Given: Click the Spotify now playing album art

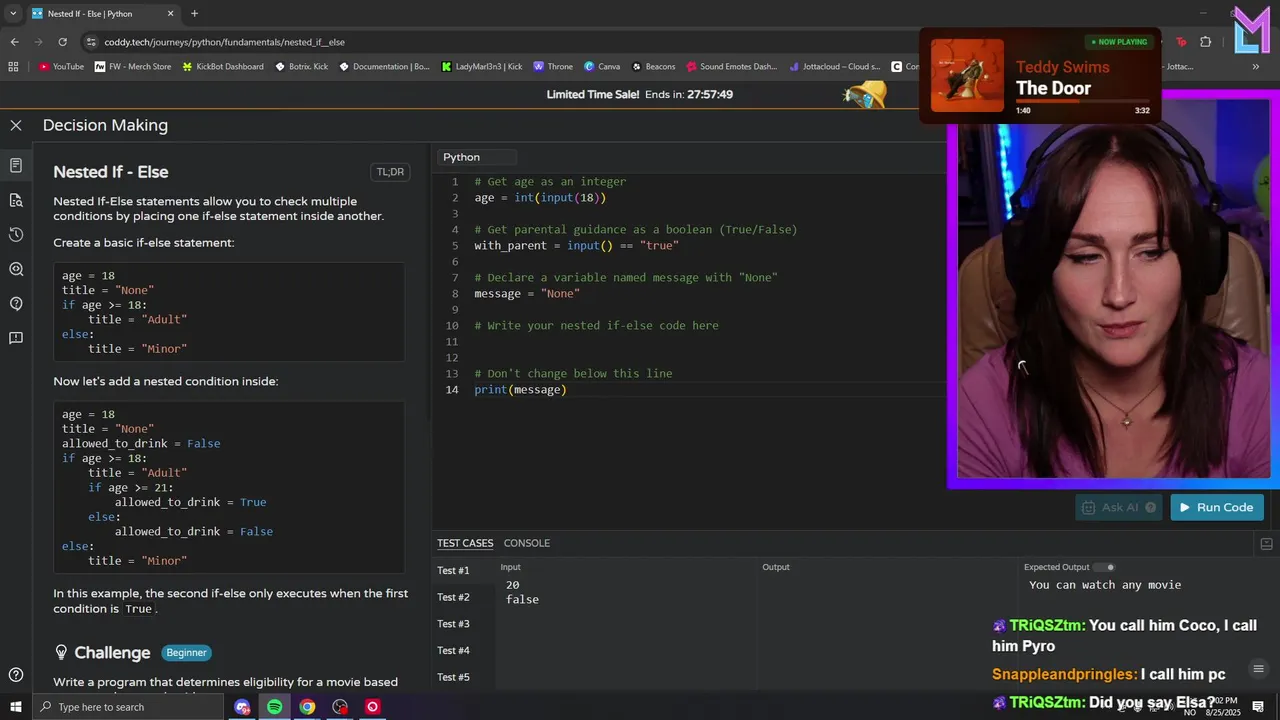Looking at the screenshot, I should pyautogui.click(x=967, y=75).
